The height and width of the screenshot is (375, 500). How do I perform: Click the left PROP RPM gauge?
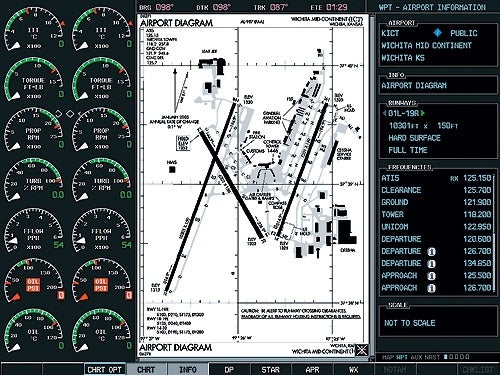click(x=34, y=130)
